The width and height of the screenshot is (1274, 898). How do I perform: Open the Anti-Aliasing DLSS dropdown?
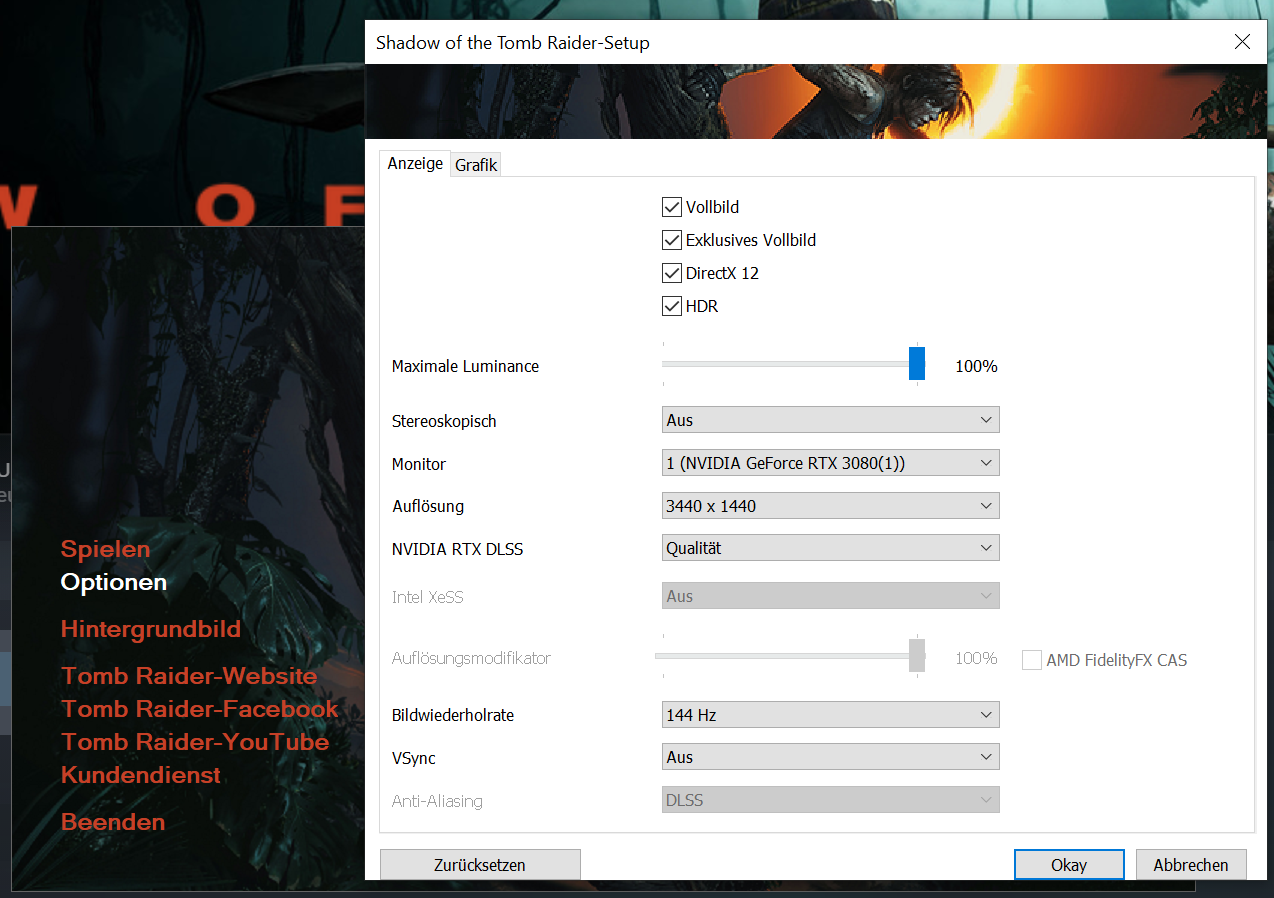(830, 800)
